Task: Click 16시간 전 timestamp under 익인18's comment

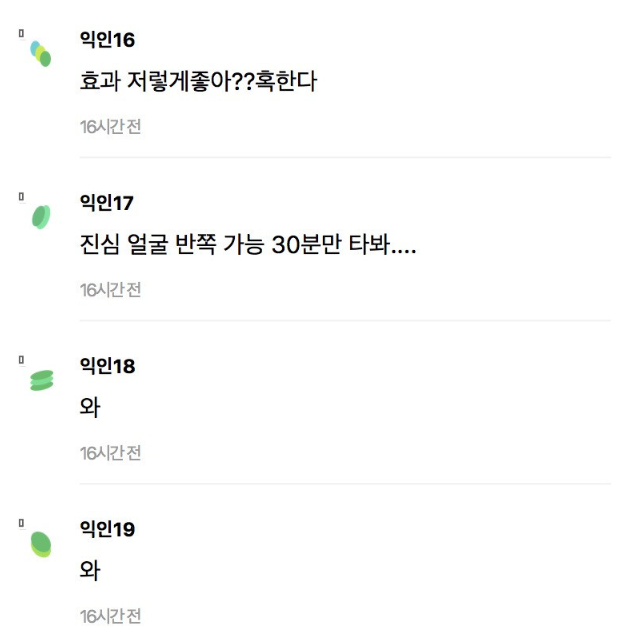Action: click(111, 453)
